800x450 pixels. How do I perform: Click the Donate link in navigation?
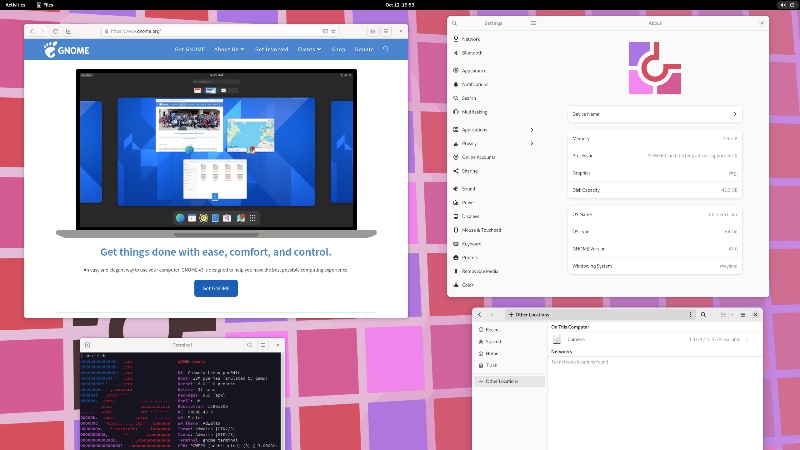363,49
